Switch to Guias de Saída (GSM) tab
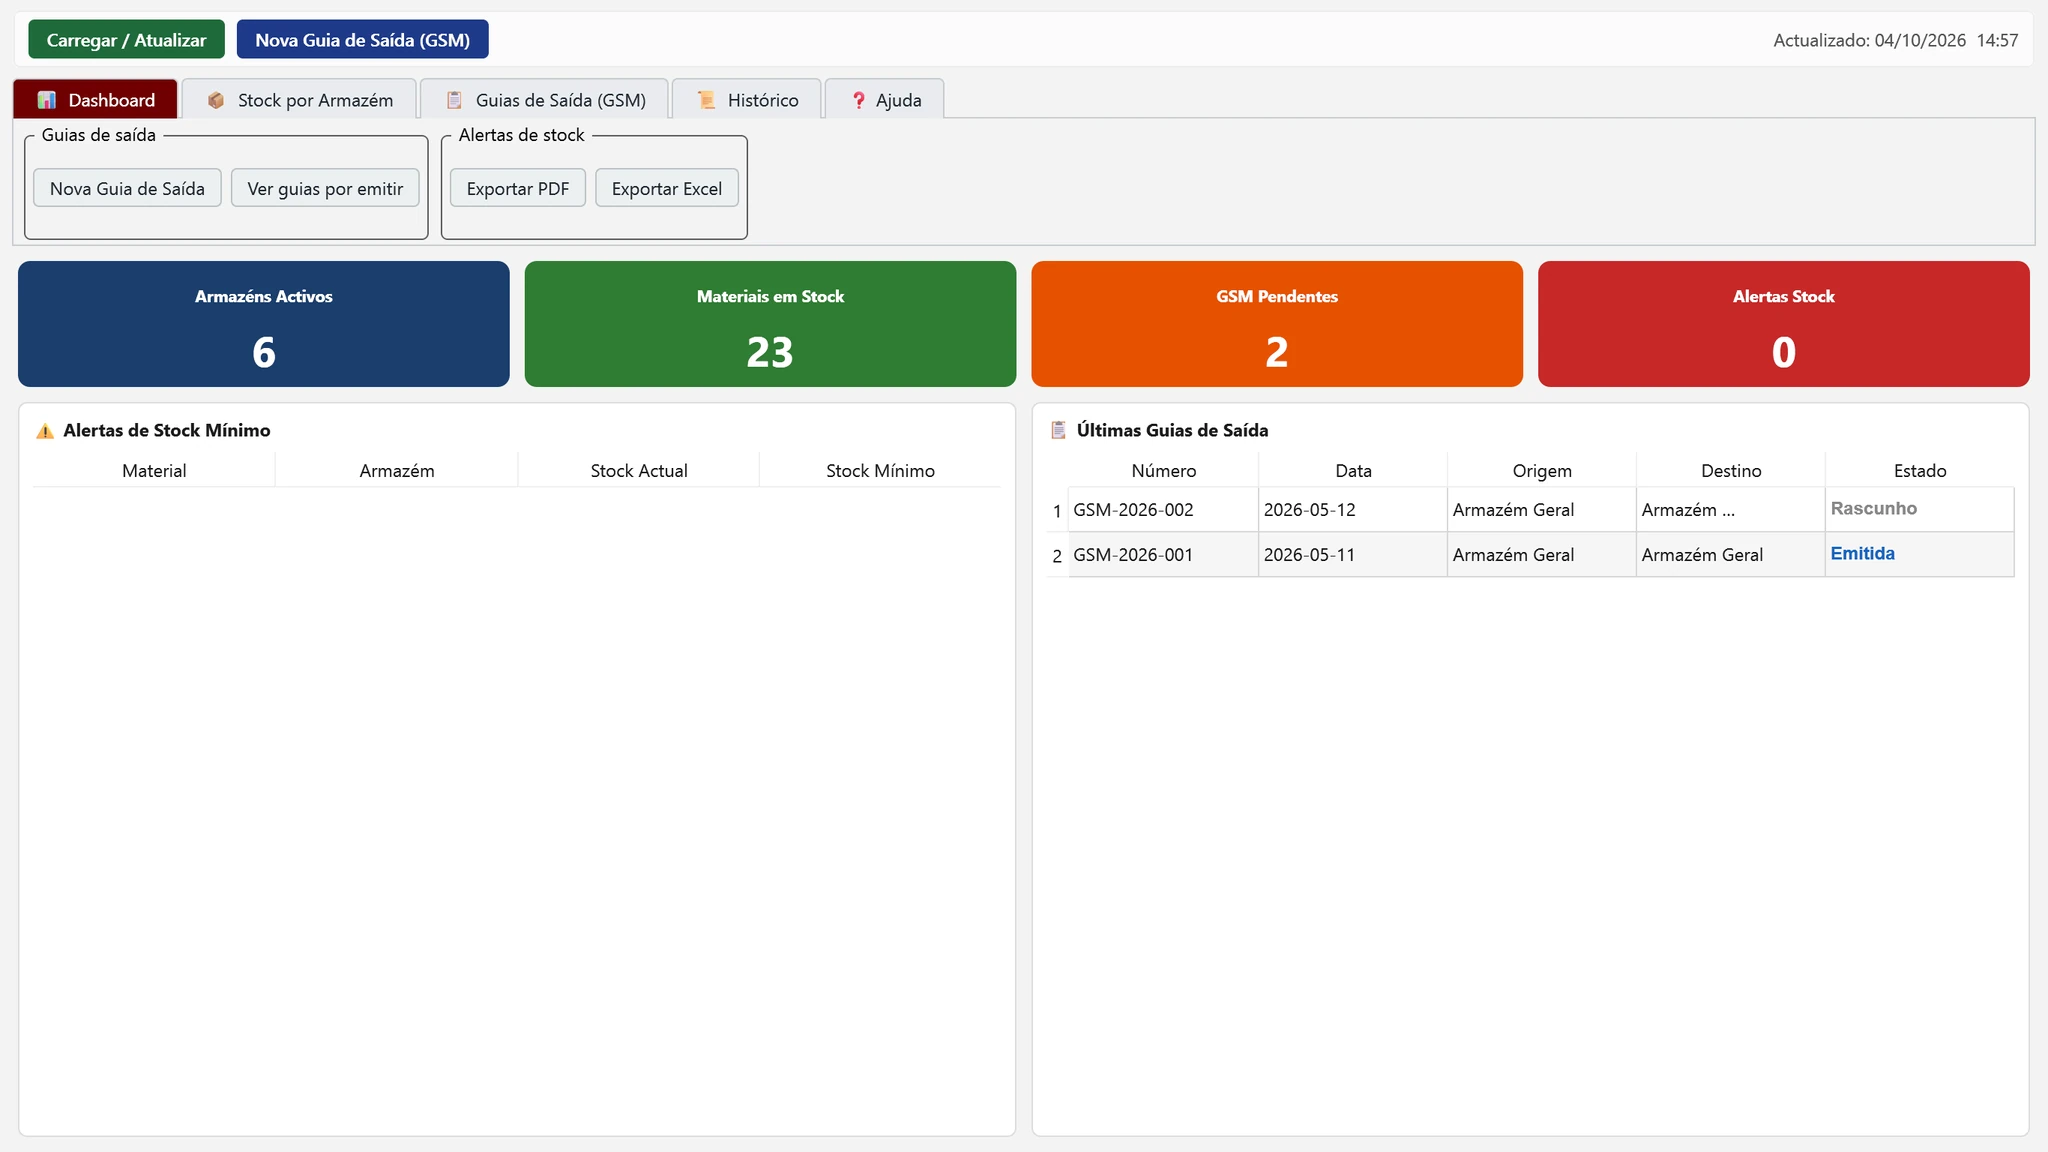Screen dimensions: 2048x1152 [544, 99]
